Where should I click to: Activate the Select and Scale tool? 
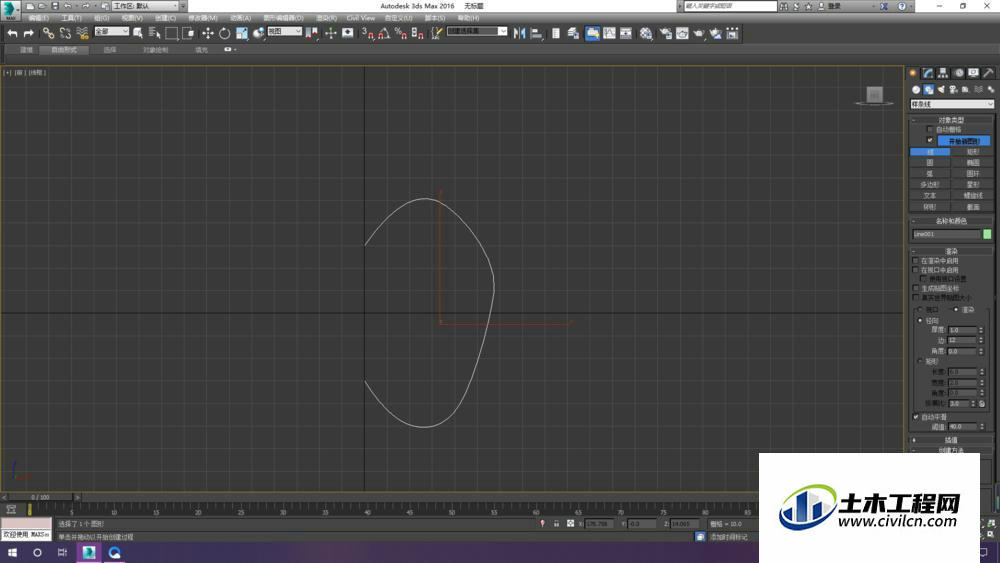(242, 33)
